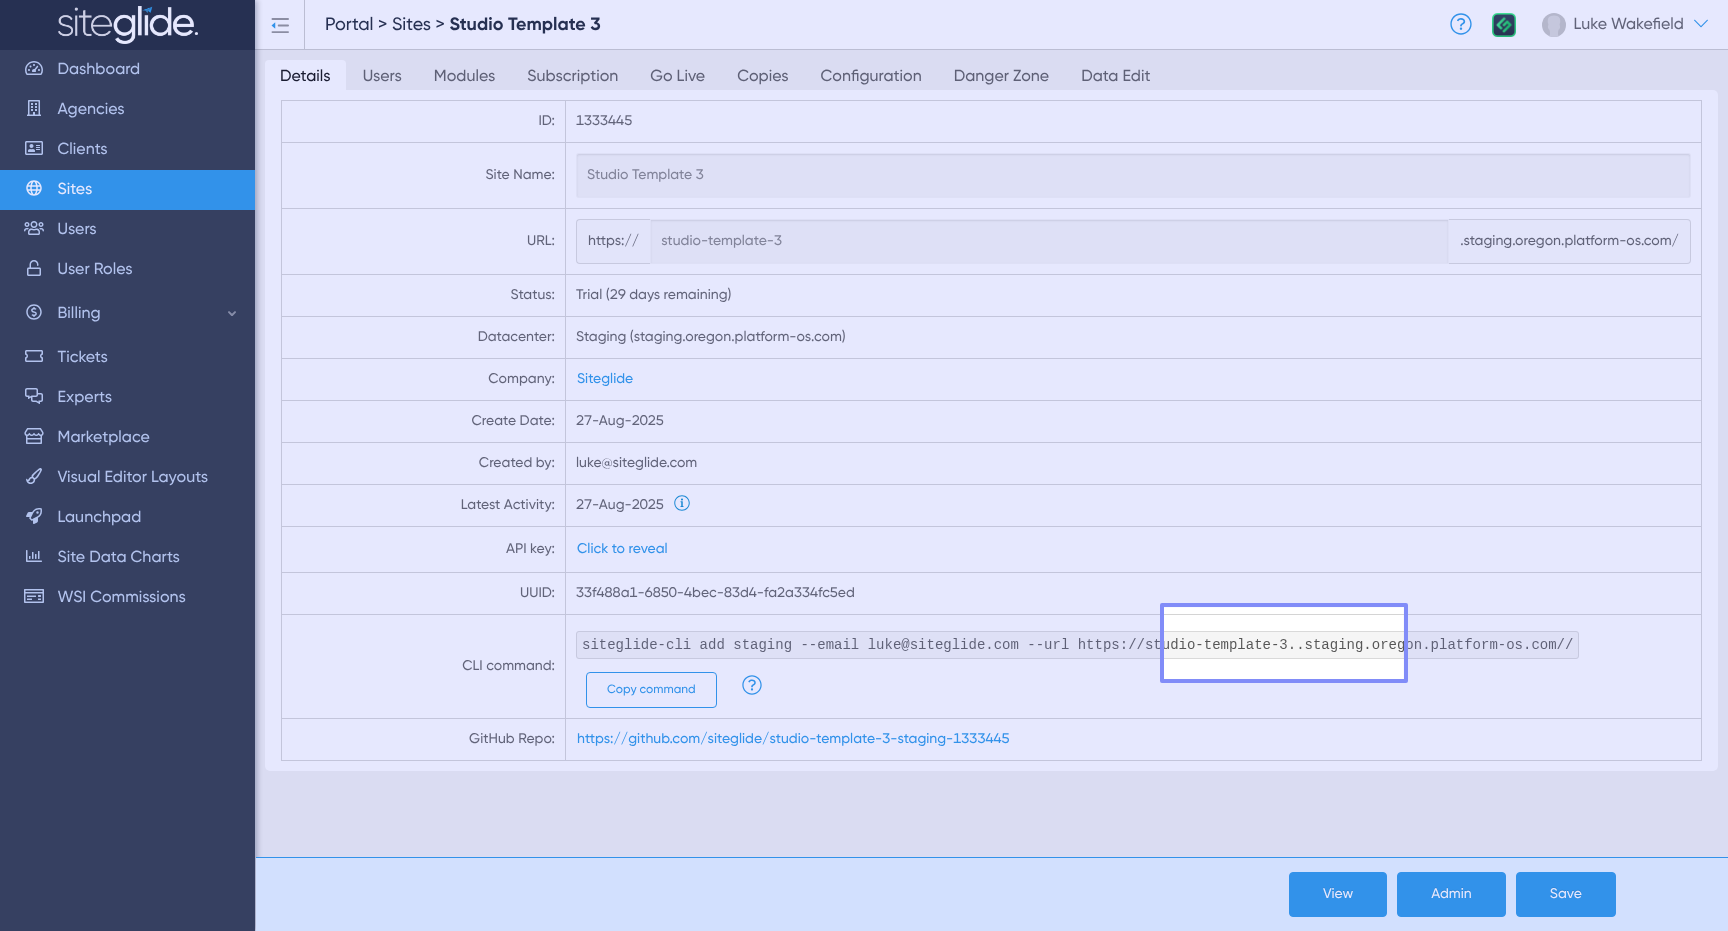Open Visual Editor Layouts in sidebar
The height and width of the screenshot is (931, 1728).
click(x=132, y=477)
